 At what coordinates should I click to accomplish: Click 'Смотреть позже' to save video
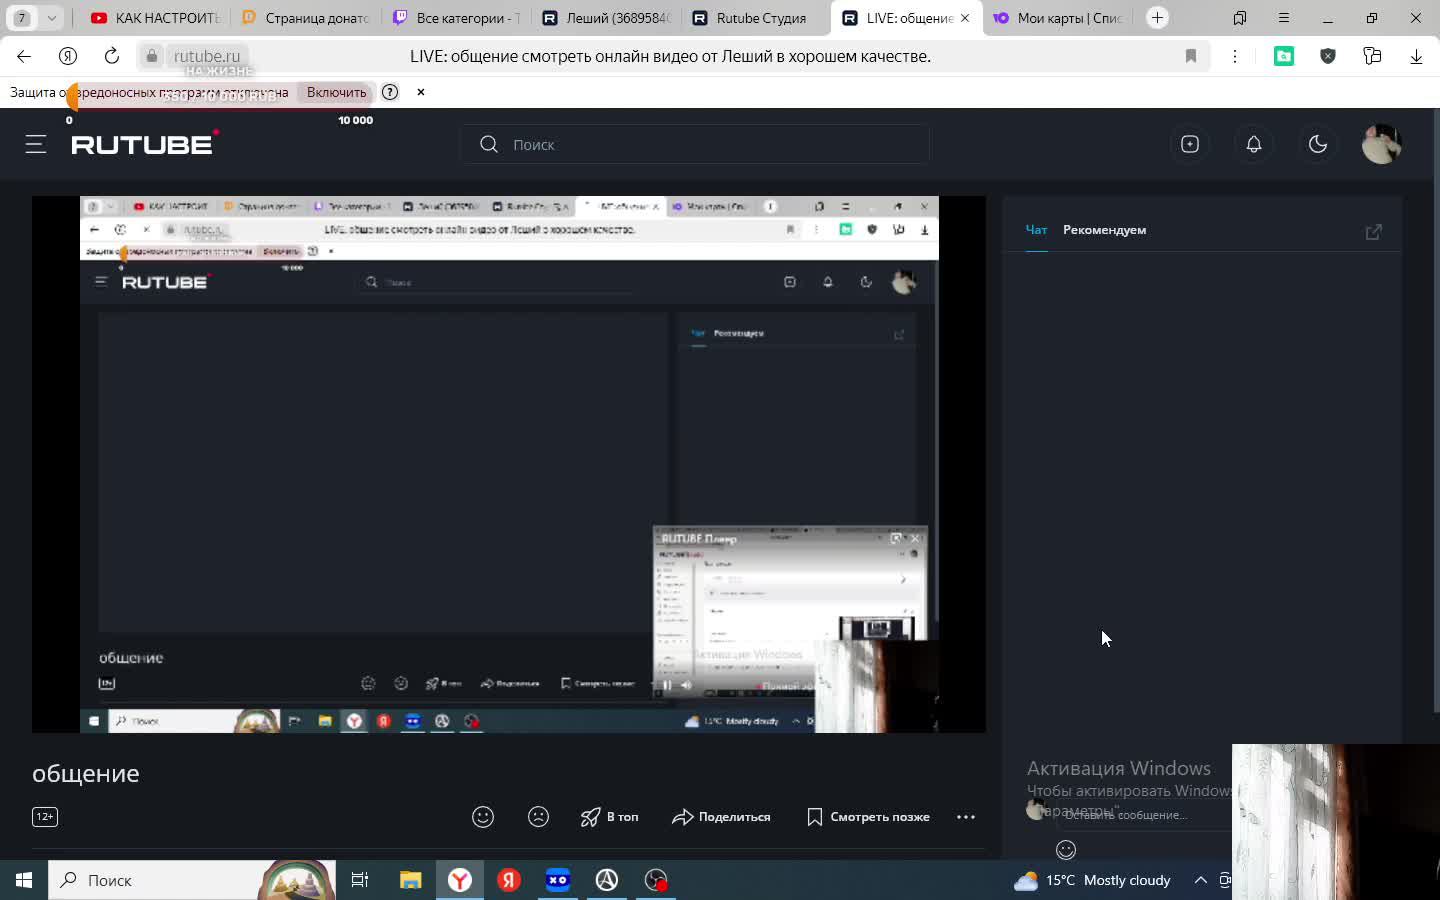coord(868,817)
